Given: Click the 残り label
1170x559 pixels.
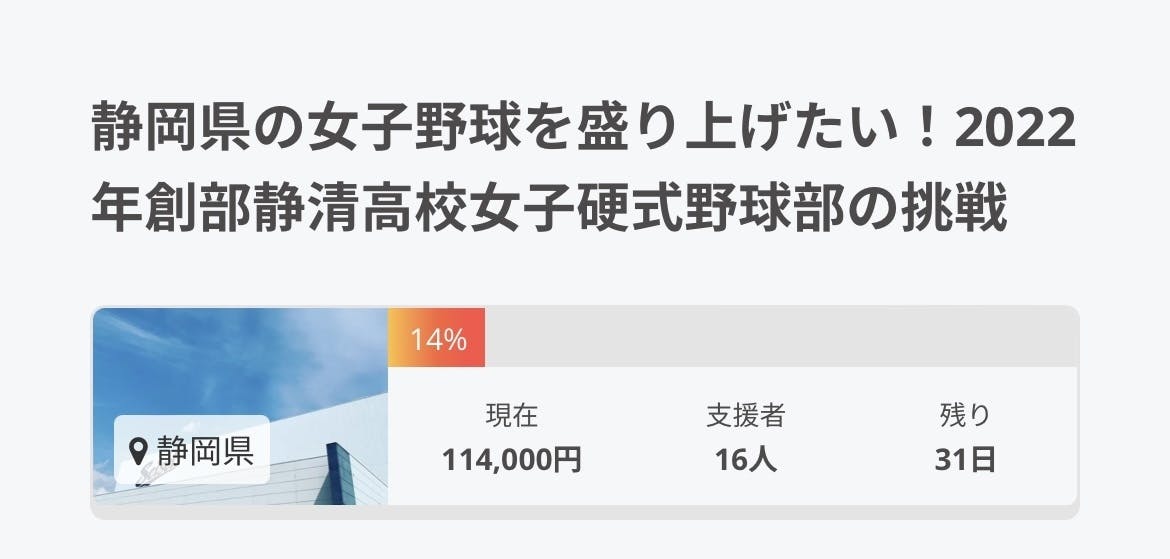Looking at the screenshot, I should coord(964,415).
